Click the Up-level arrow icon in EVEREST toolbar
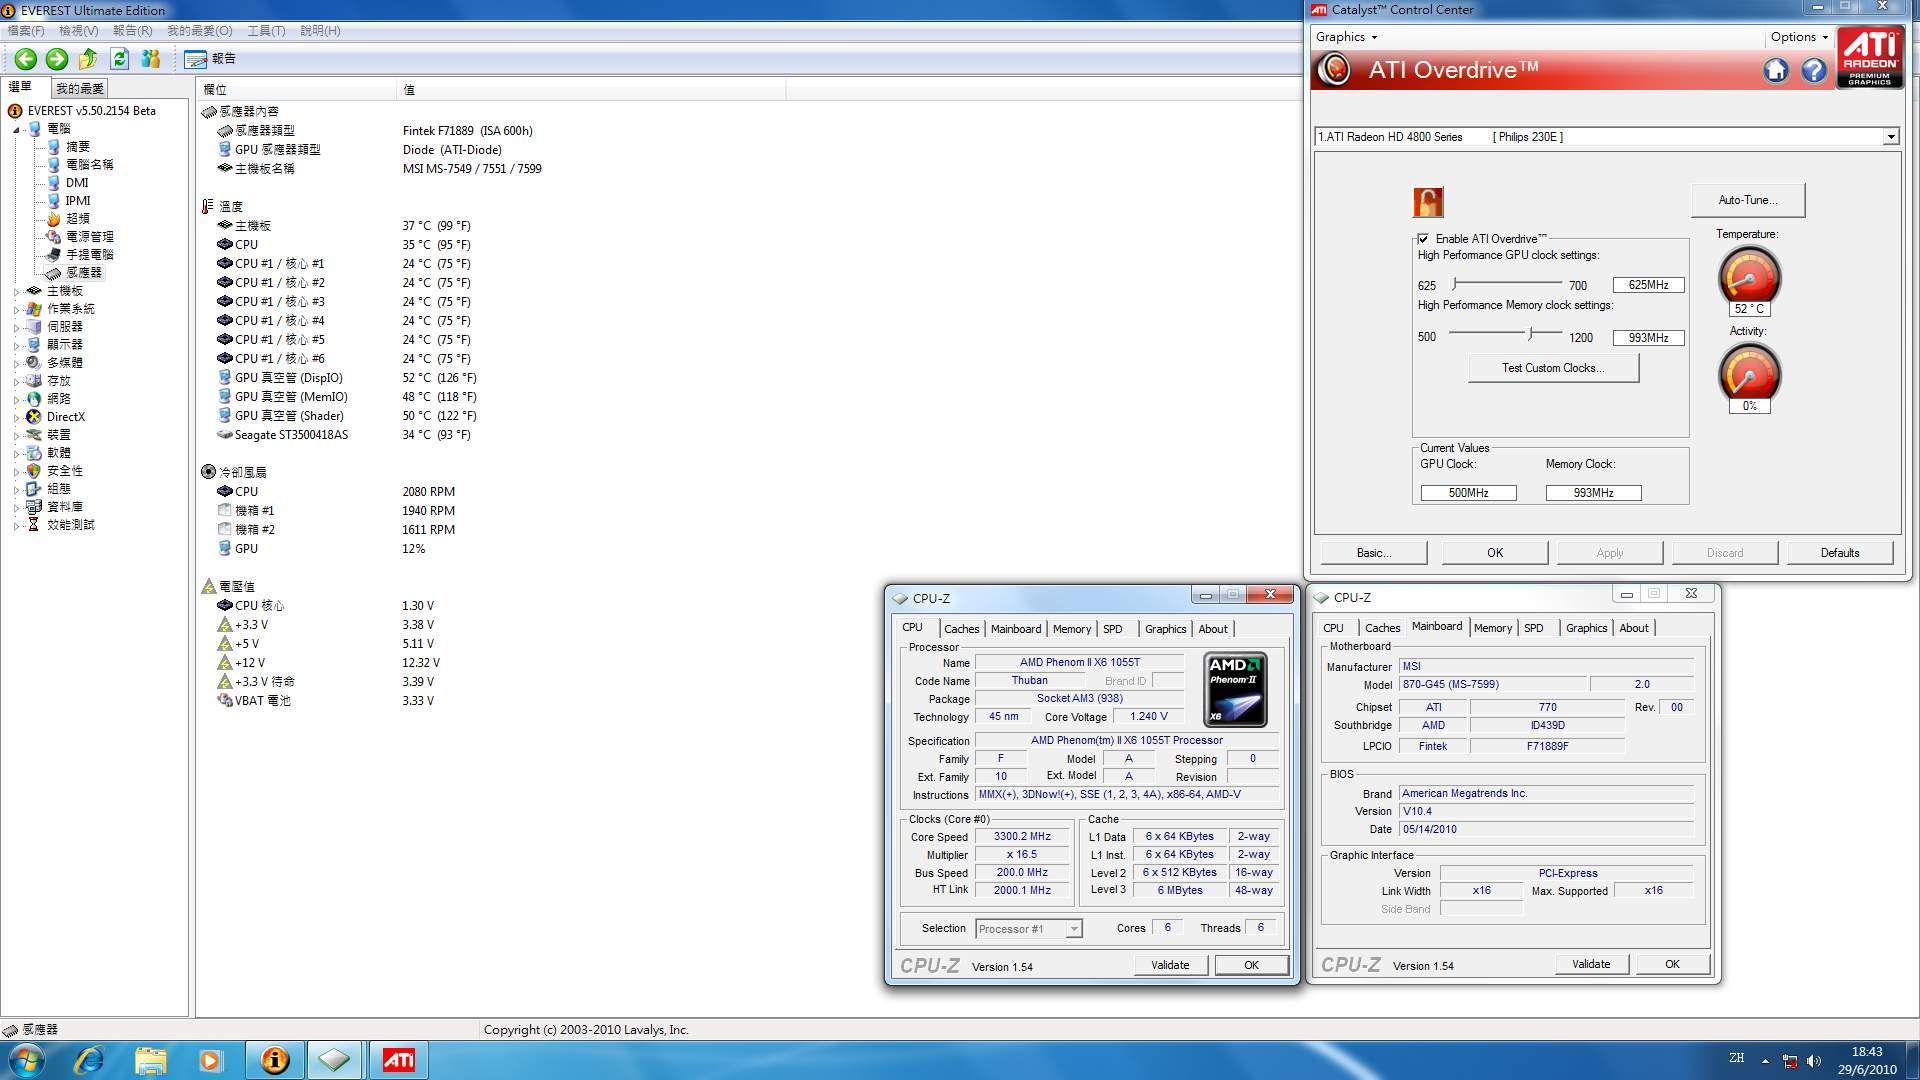 point(88,59)
